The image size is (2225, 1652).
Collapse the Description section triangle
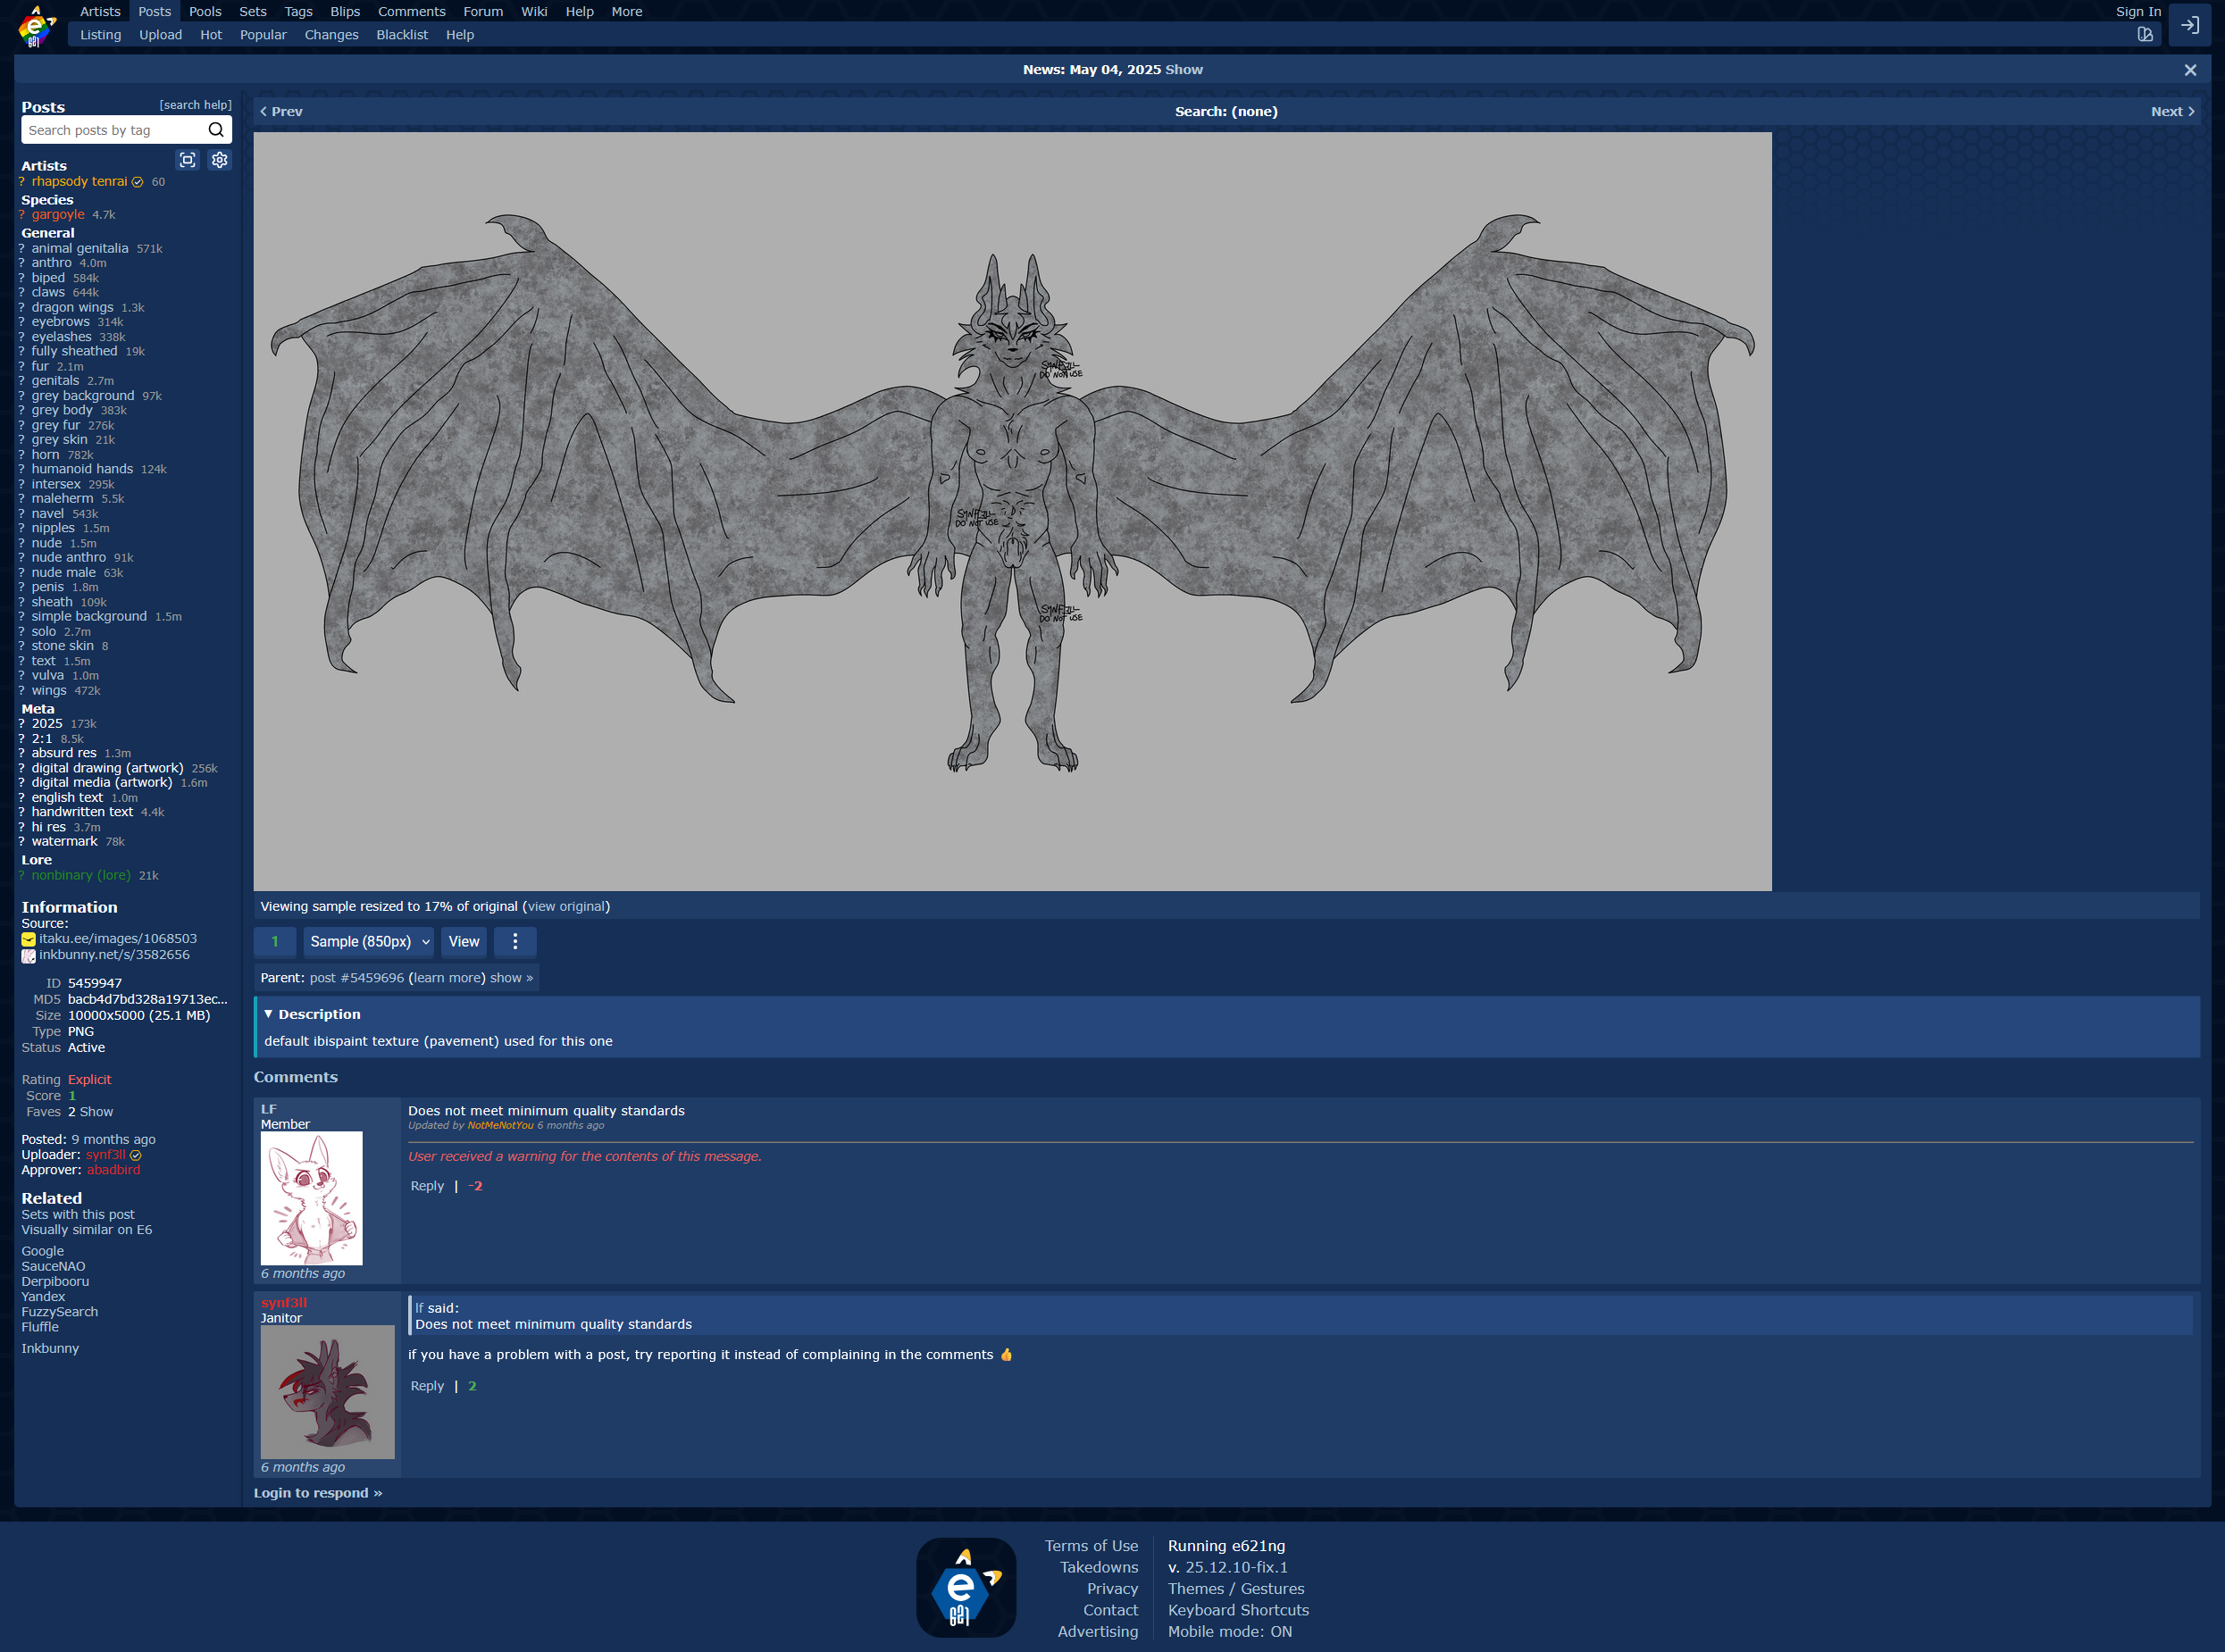point(268,1014)
